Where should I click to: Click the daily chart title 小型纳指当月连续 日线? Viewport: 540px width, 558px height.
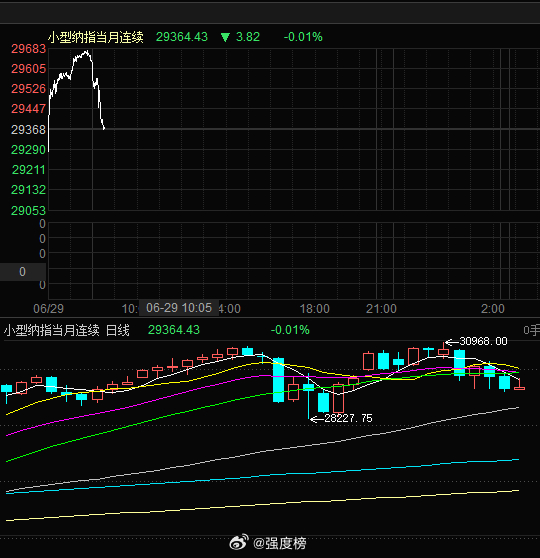67,330
